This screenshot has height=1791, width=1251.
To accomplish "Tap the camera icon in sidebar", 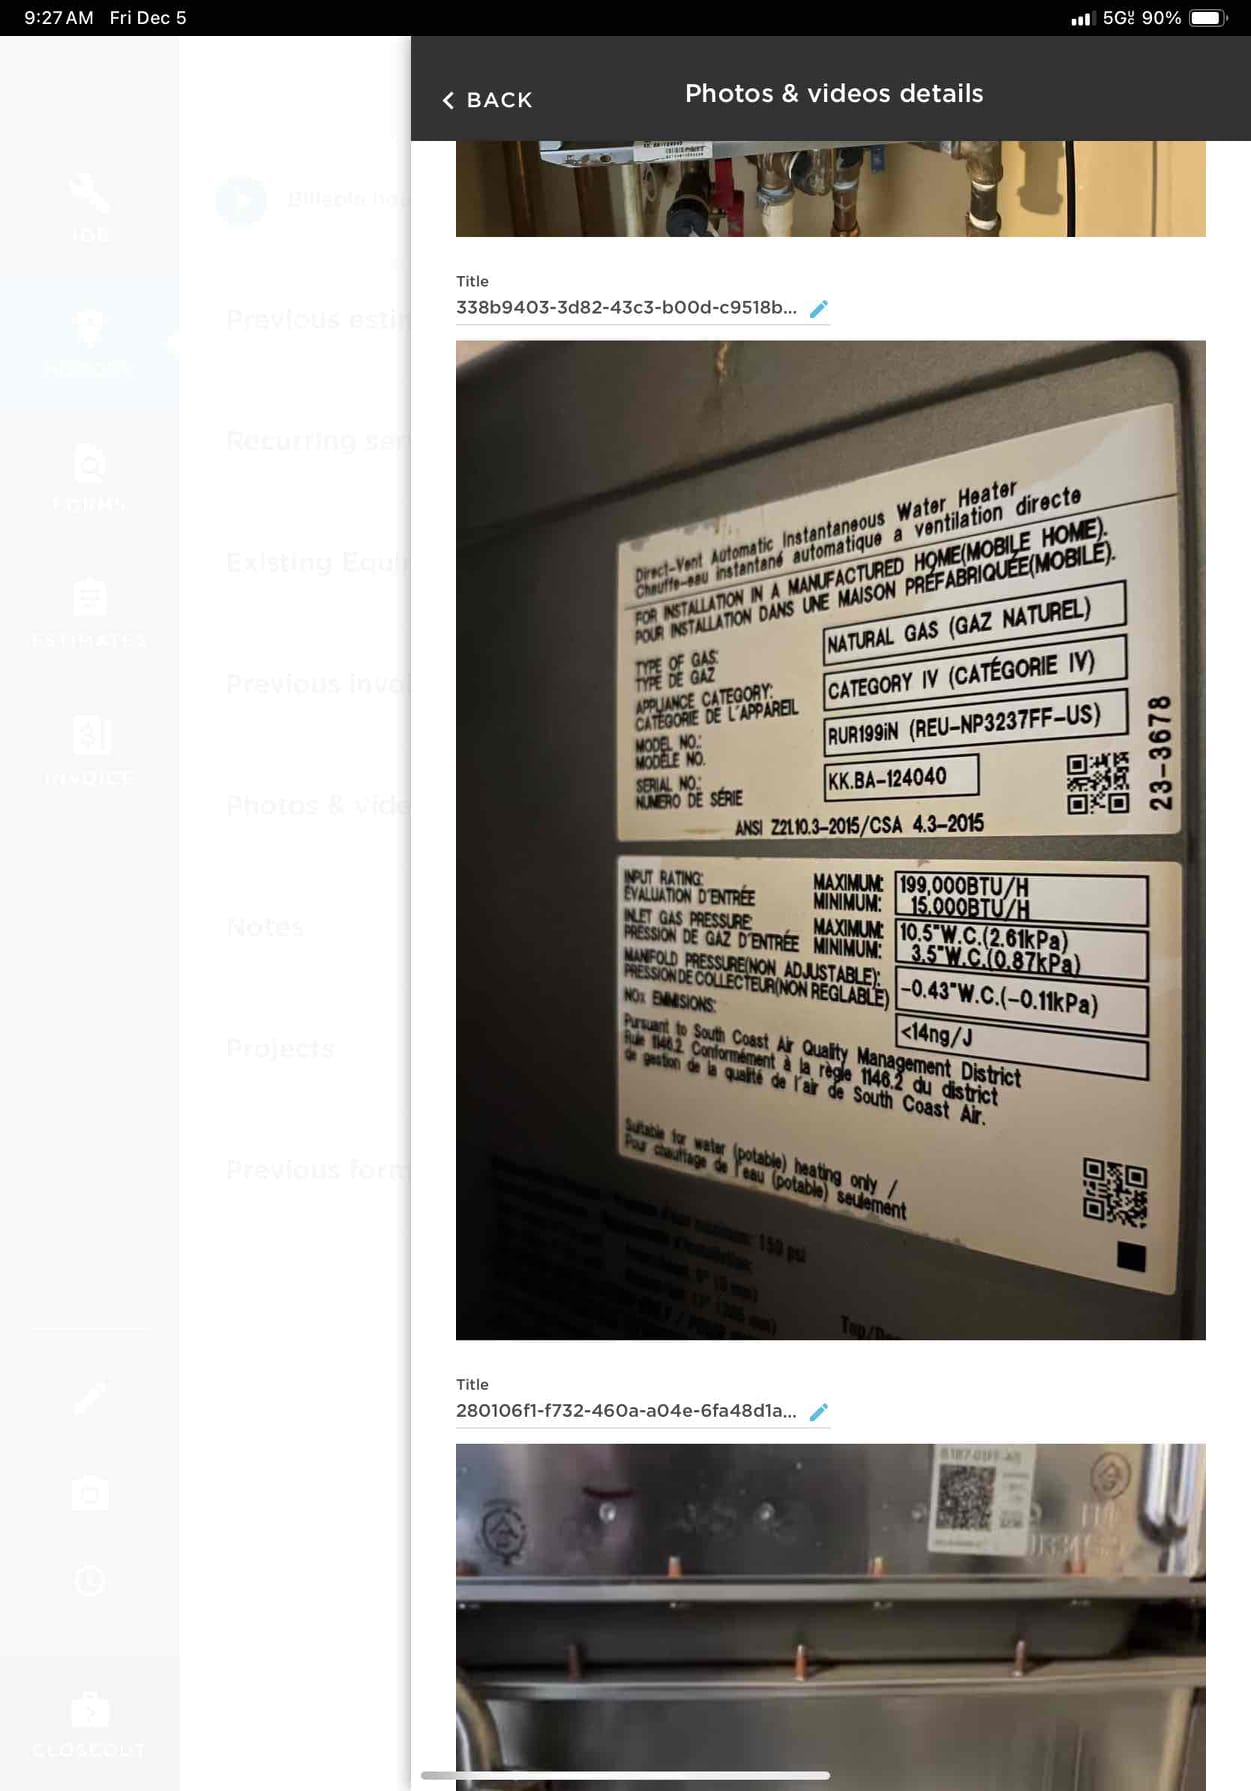I will tap(90, 1493).
